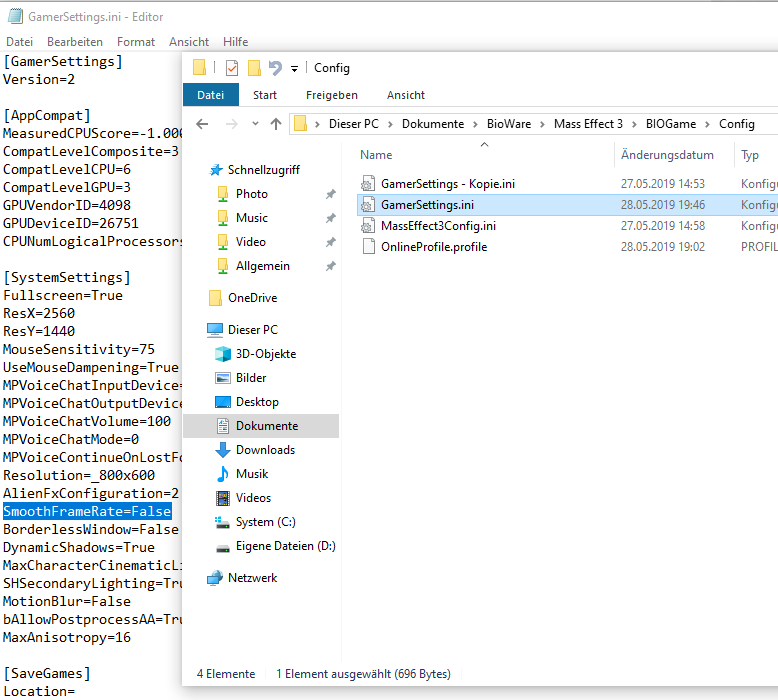Select OnlineProfile.profile file

(x=434, y=247)
